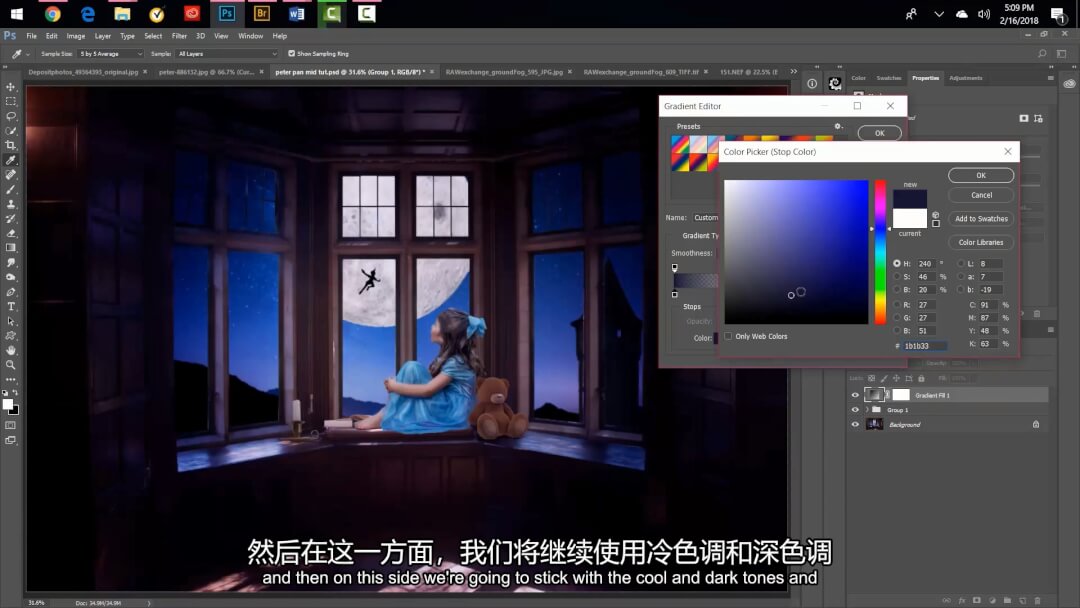Open Adobe Bridge from the taskbar
The image size is (1080, 608).
click(x=262, y=14)
